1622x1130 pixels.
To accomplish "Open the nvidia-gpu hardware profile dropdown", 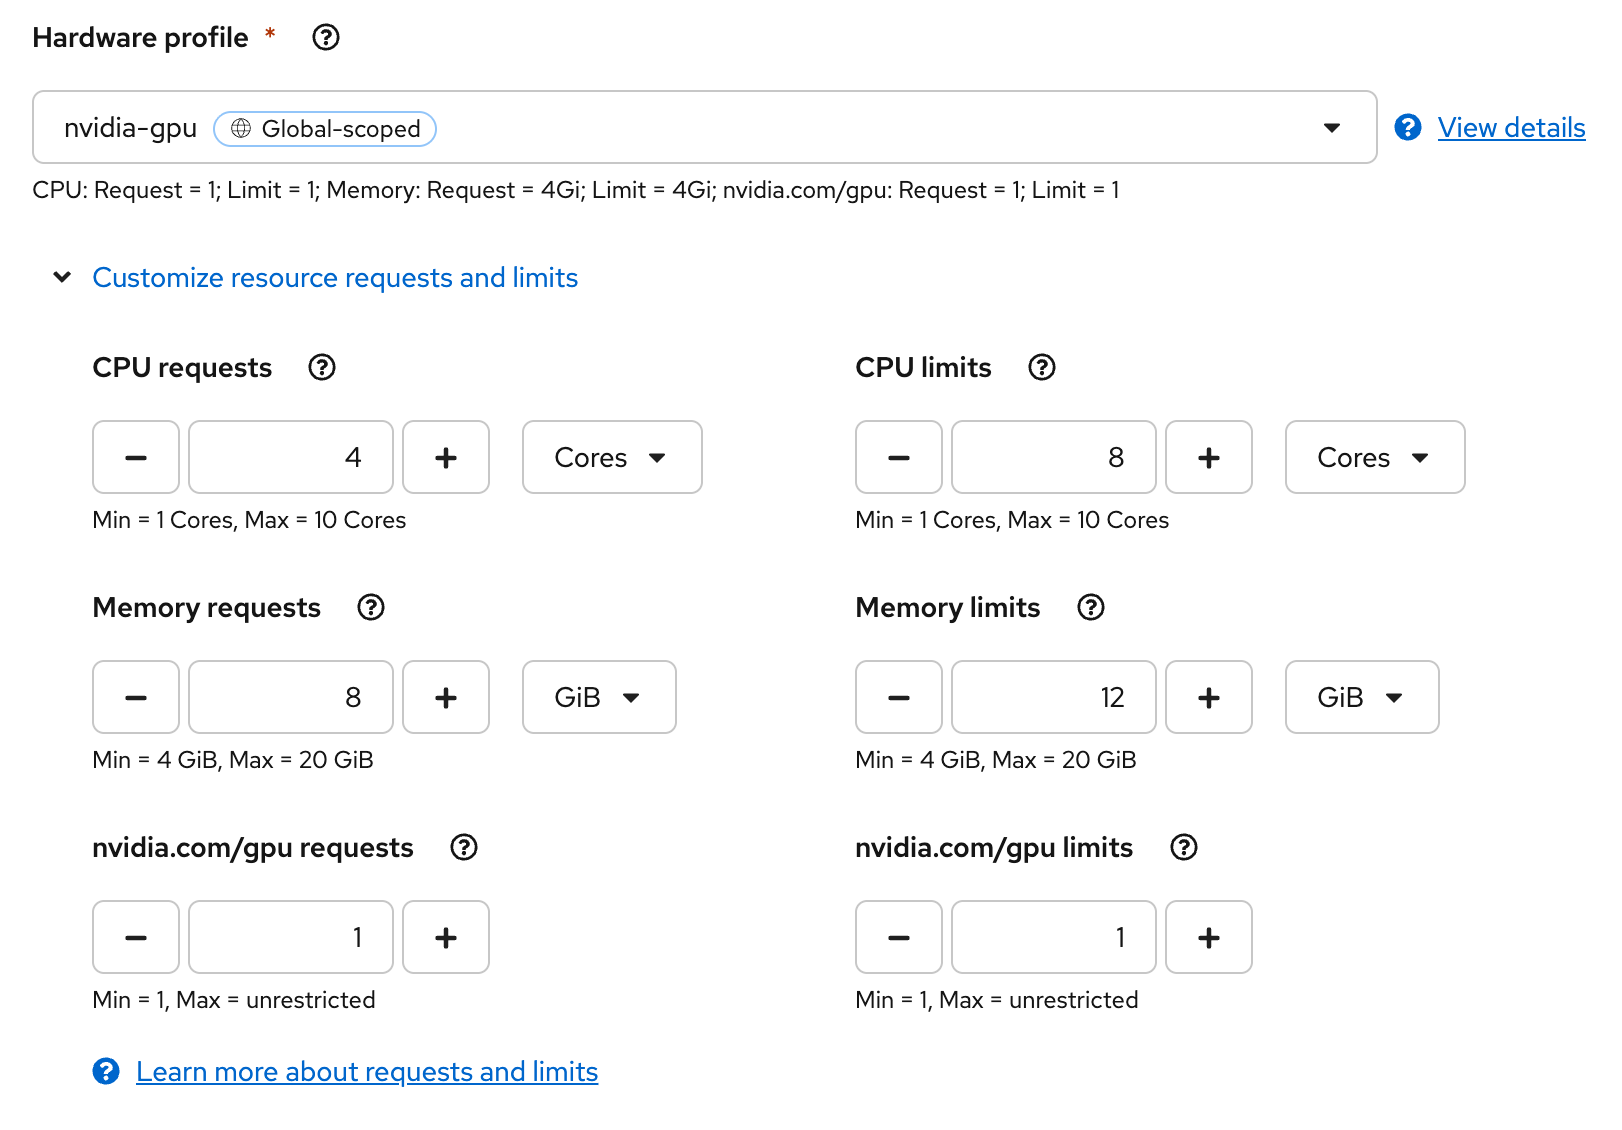I will (x=704, y=128).
